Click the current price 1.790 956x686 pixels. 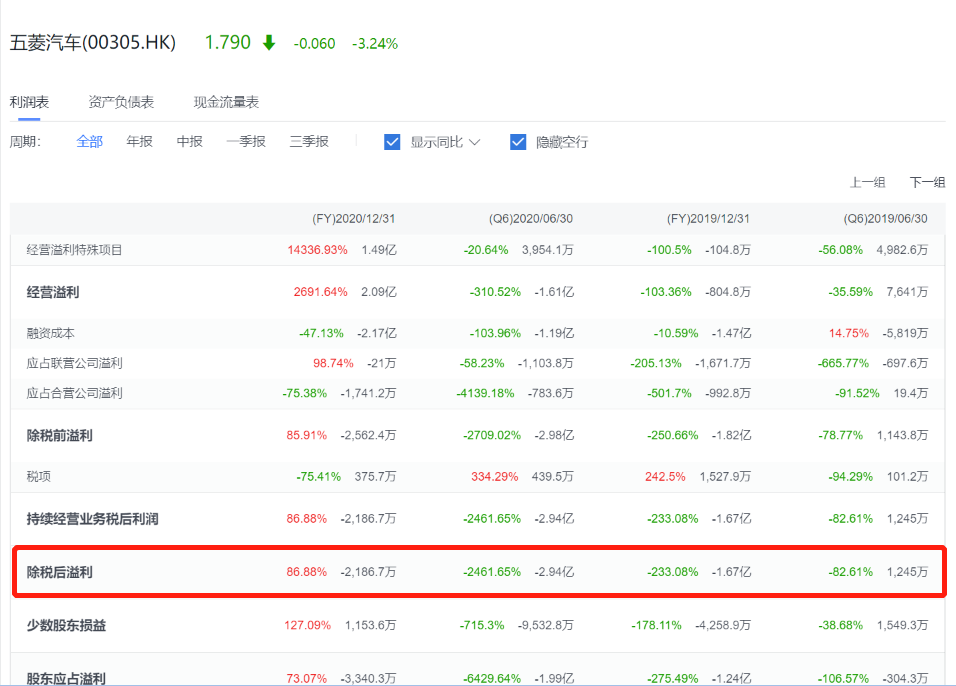[x=227, y=43]
